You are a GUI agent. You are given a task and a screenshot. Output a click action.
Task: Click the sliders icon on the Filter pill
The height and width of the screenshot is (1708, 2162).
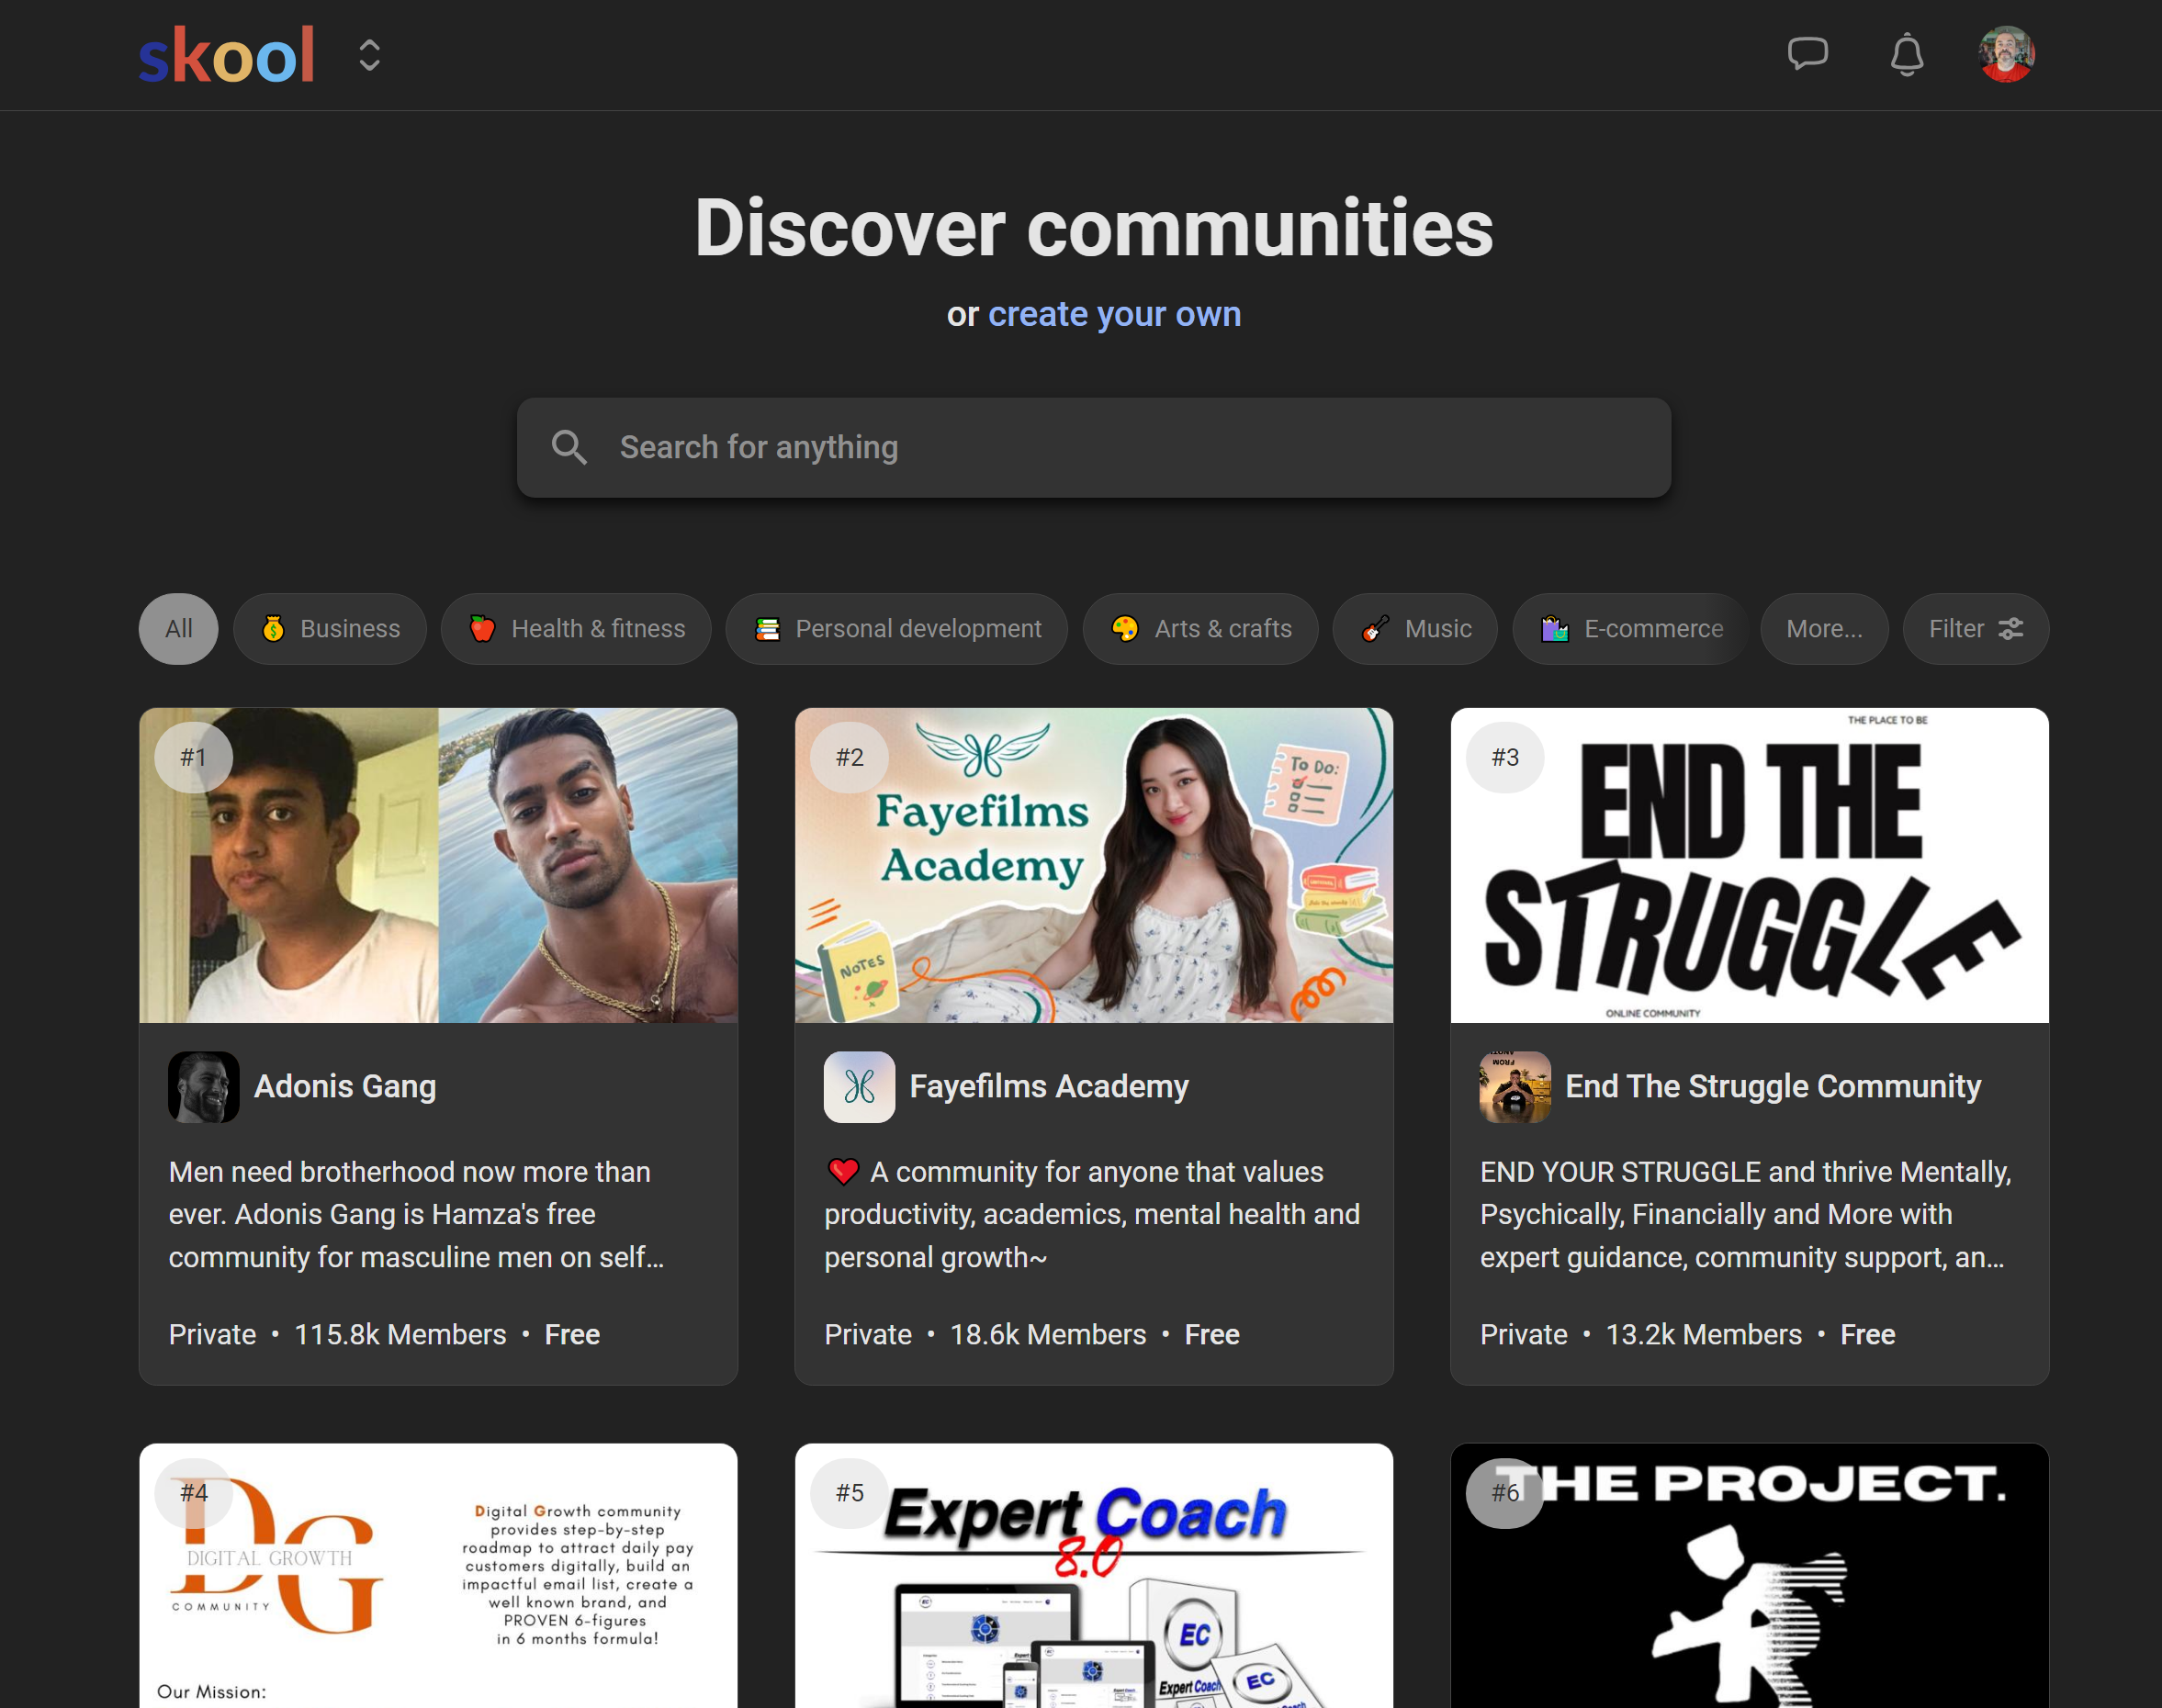2010,628
